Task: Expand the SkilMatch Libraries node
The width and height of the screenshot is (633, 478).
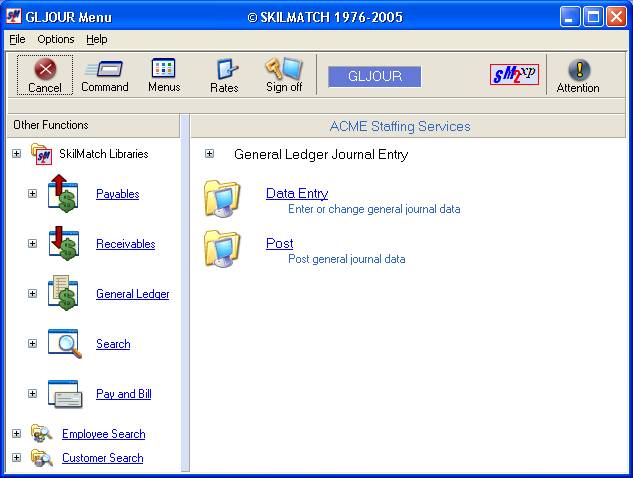Action: click(x=17, y=154)
